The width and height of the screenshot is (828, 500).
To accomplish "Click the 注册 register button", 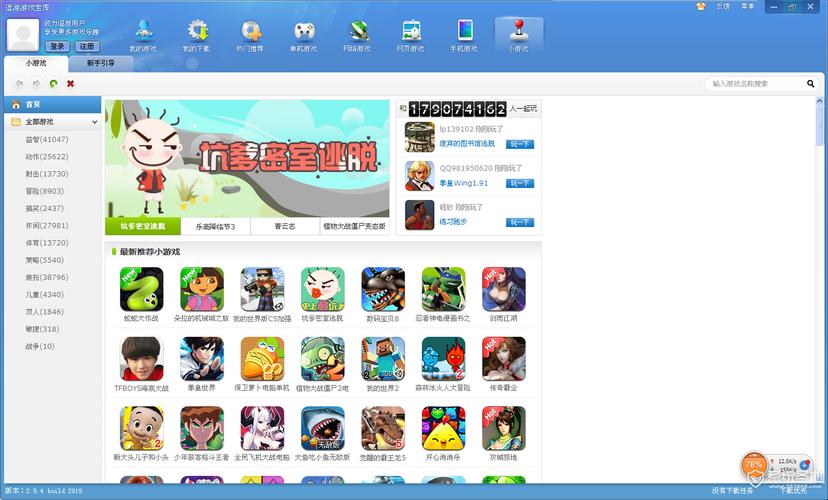I will [87, 46].
